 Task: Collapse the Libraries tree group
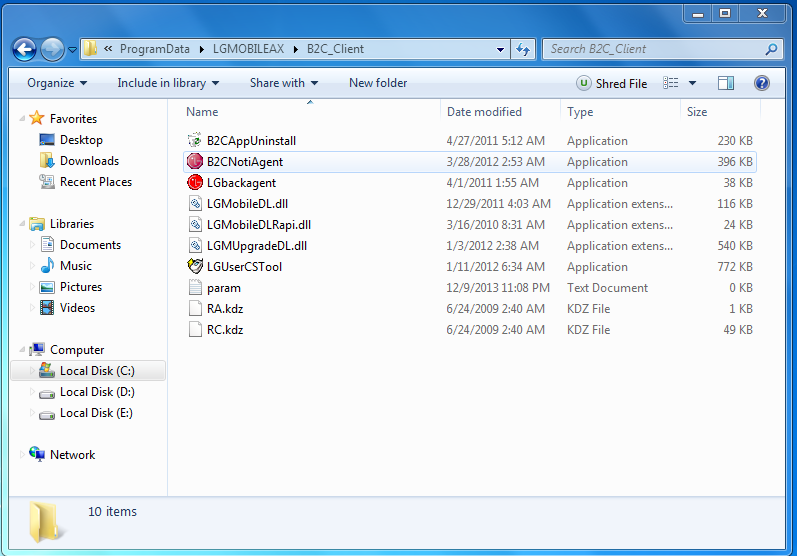point(22,224)
